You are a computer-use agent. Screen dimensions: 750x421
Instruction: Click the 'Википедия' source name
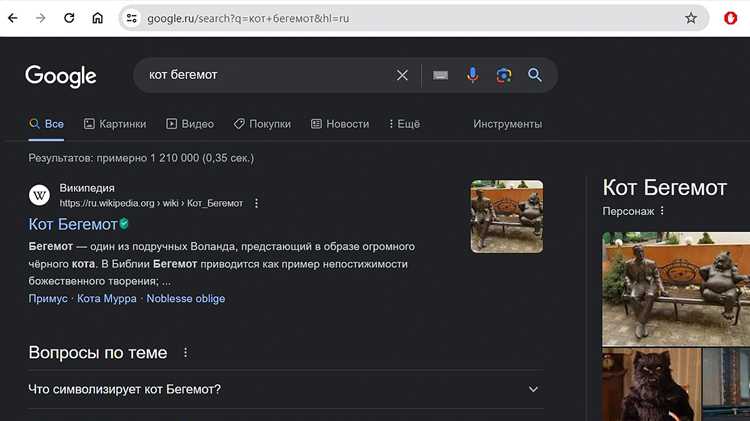(87, 188)
